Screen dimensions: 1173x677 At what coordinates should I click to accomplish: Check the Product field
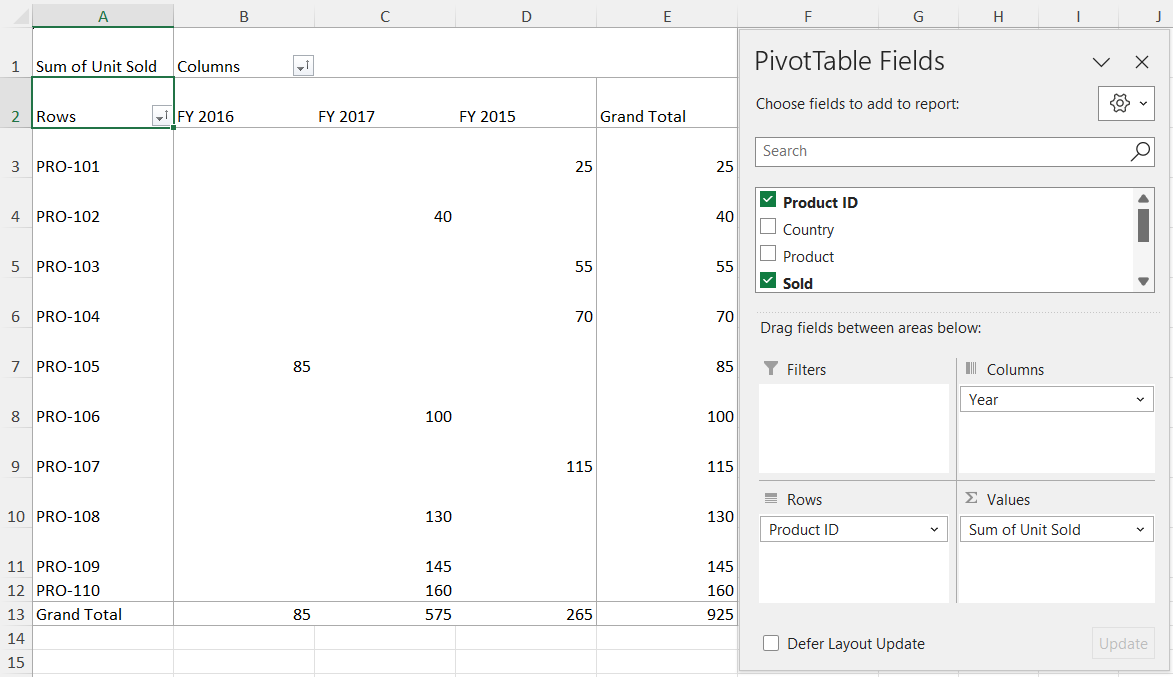click(x=768, y=255)
